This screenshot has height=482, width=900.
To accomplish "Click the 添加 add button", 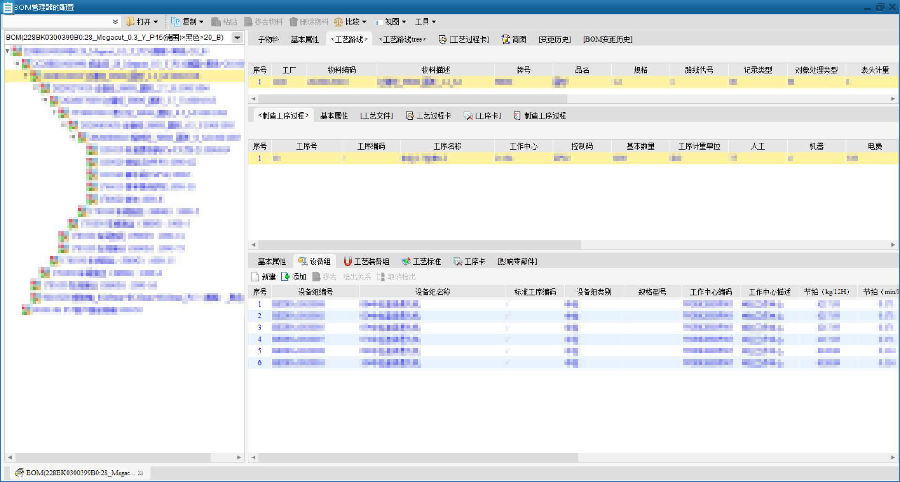I will (x=294, y=276).
